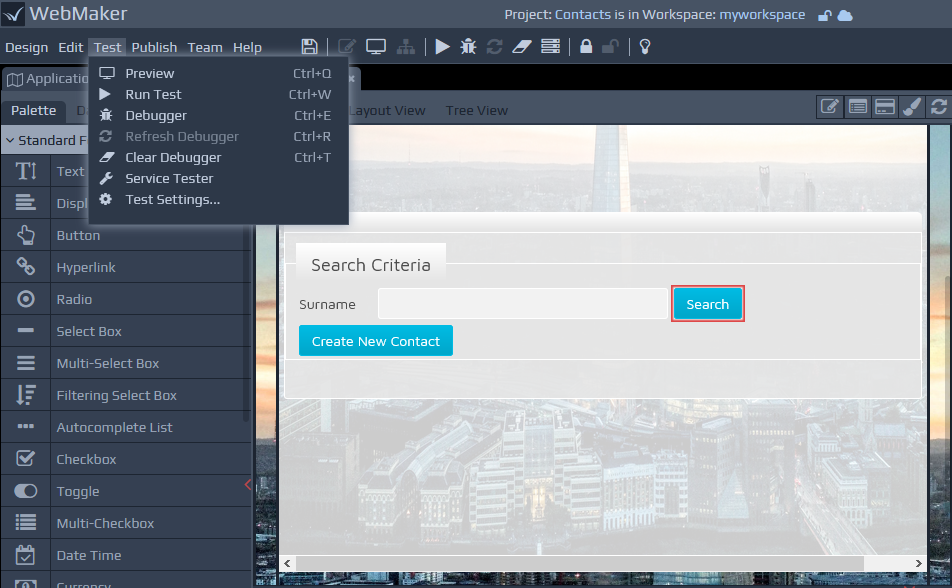The image size is (952, 588).
Task: Close the open Test menu
Action: [x=107, y=47]
